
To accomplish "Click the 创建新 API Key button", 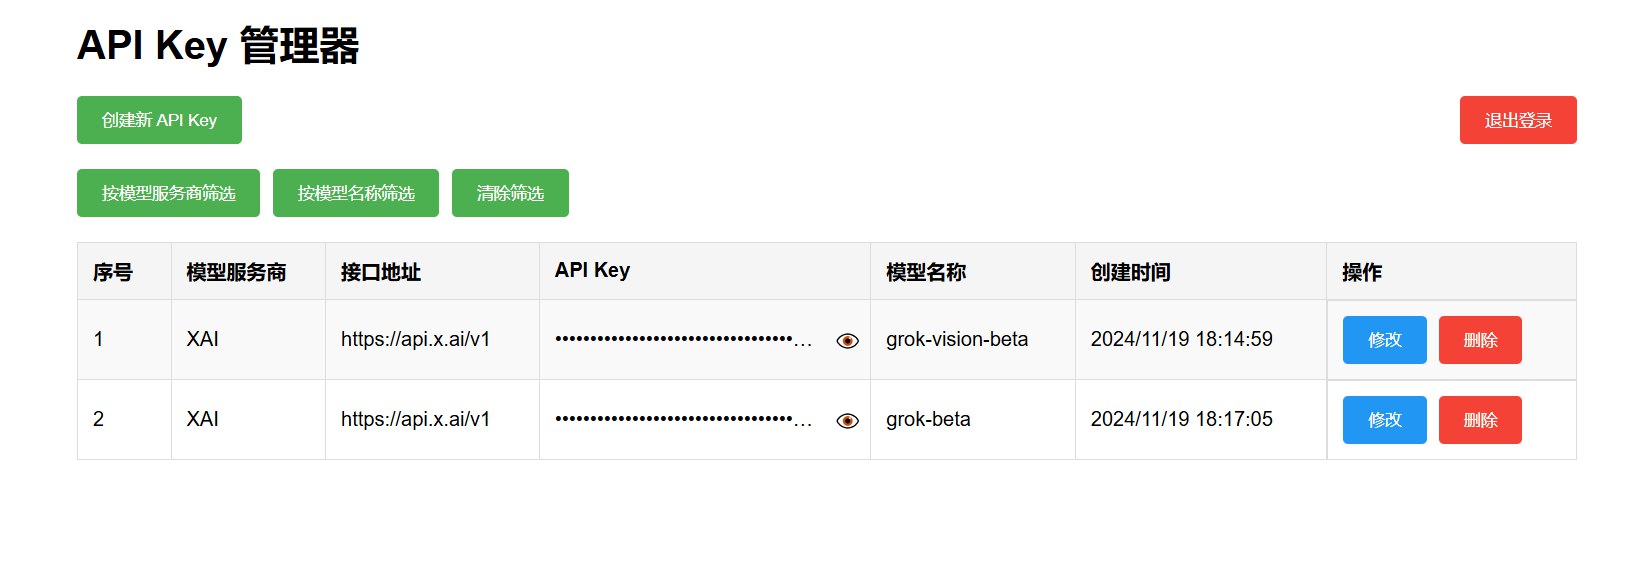I will pyautogui.click(x=159, y=120).
